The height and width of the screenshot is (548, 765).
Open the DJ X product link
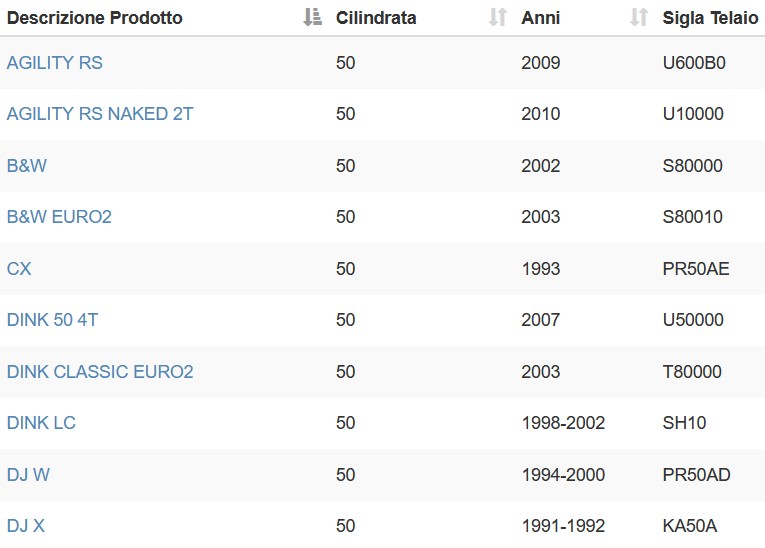[x=26, y=526]
